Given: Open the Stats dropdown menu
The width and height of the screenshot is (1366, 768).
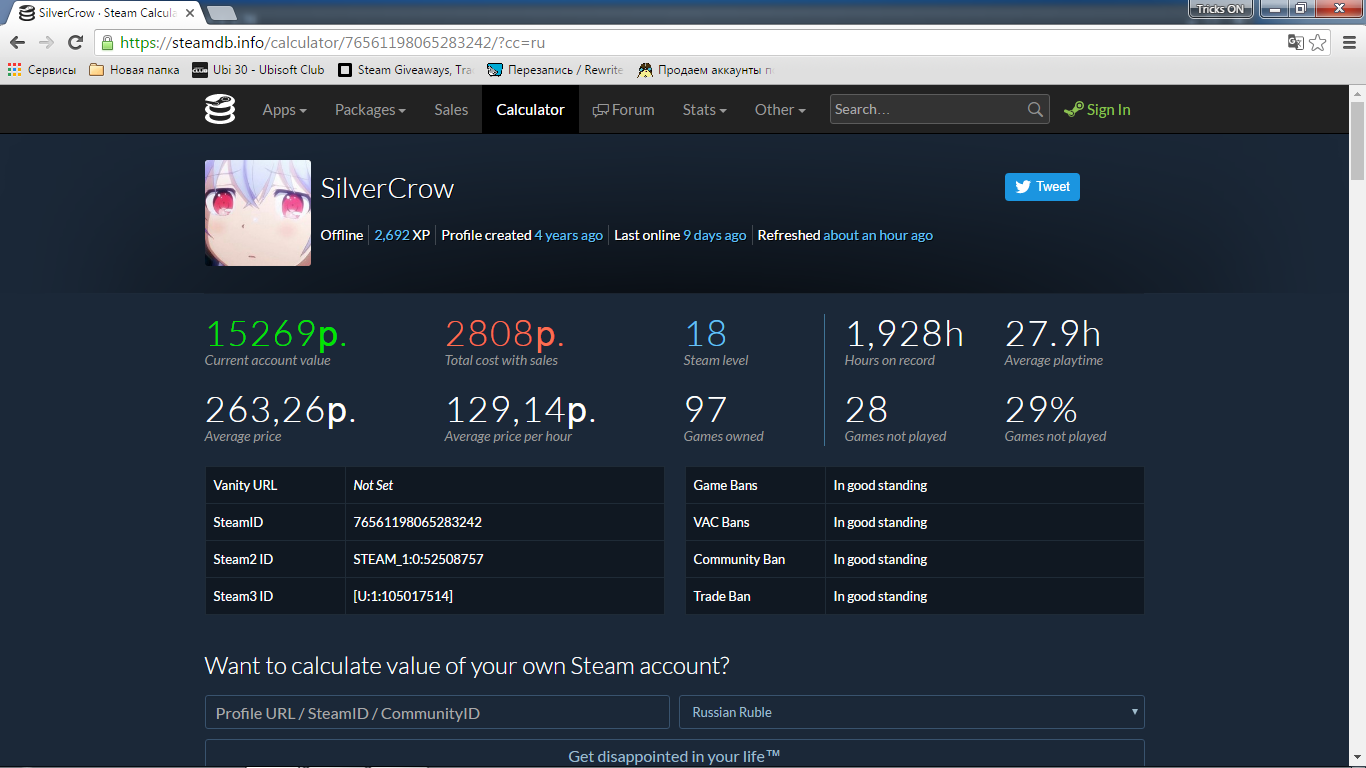Looking at the screenshot, I should tap(704, 110).
